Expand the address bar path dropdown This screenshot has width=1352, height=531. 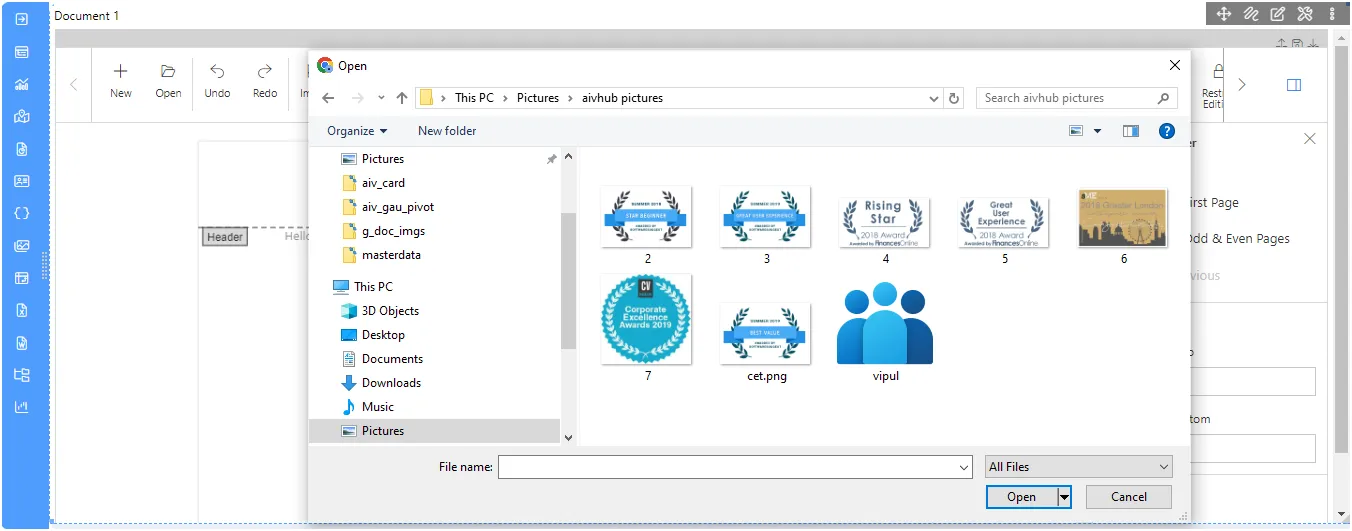click(x=934, y=98)
